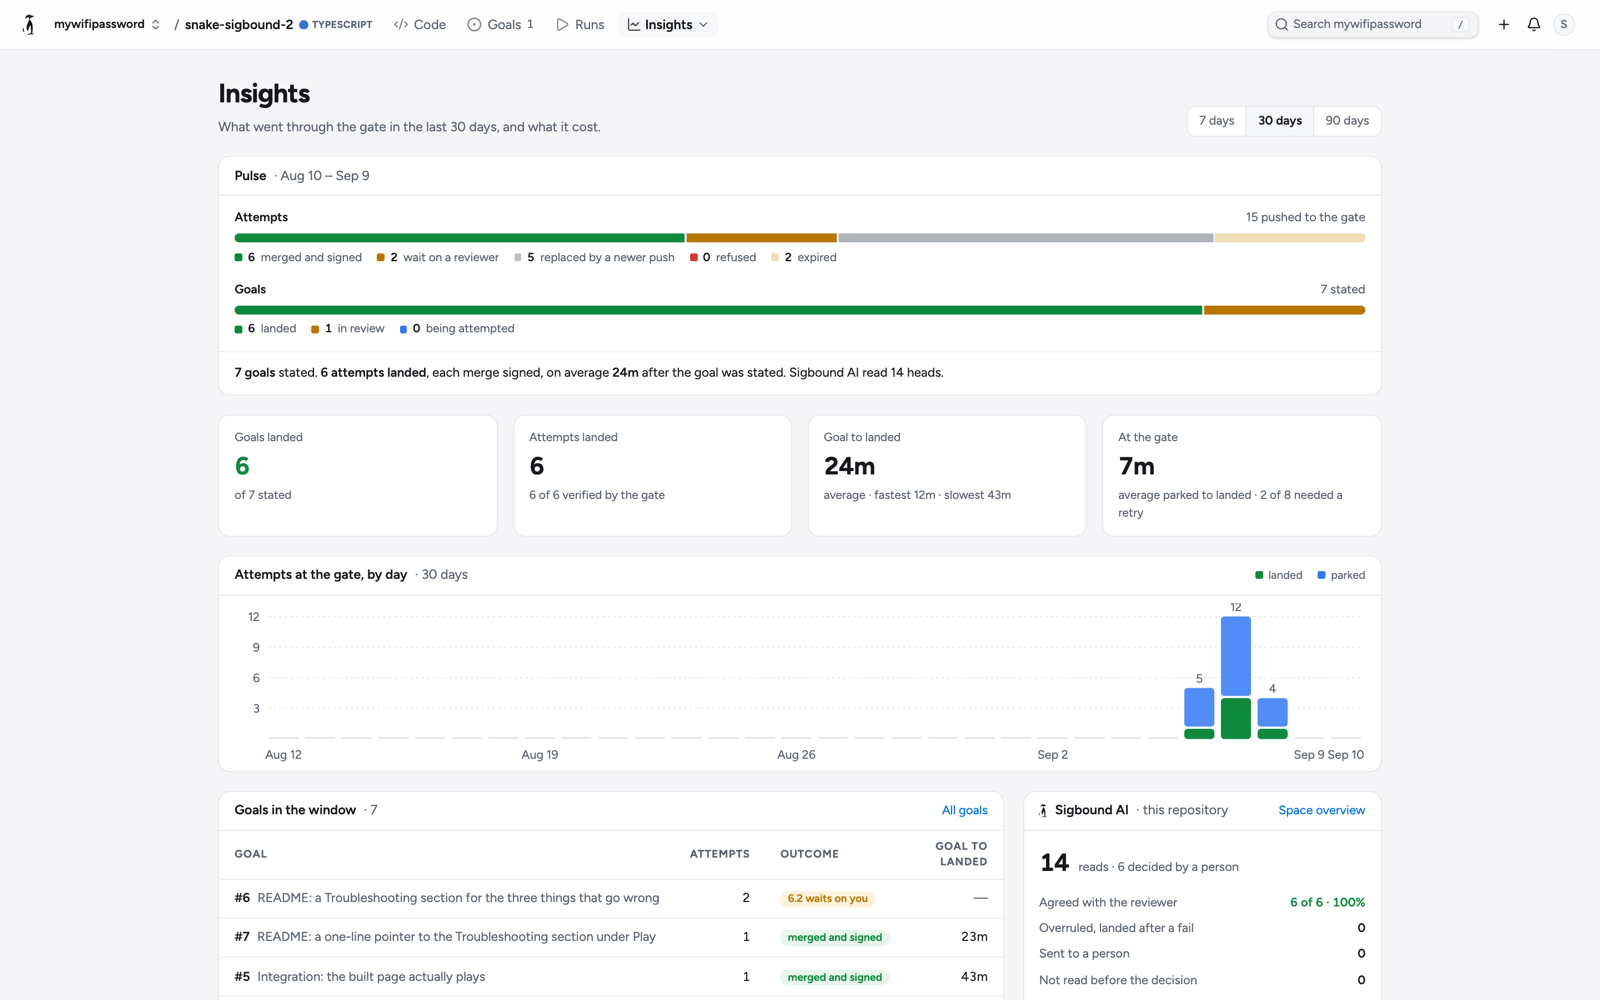Image resolution: width=1600 pixels, height=1000 pixels.
Task: Click the Goals landed card
Action: click(x=358, y=476)
